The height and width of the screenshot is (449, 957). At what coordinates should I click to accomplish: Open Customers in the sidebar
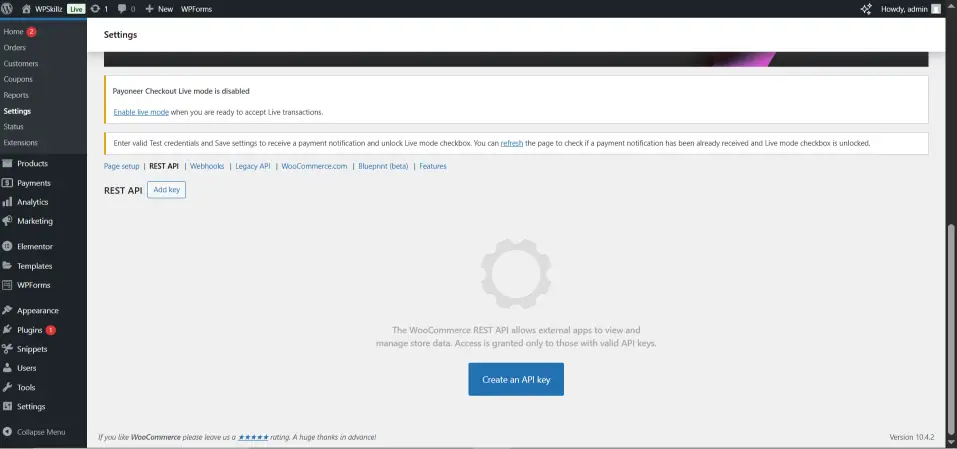(21, 63)
